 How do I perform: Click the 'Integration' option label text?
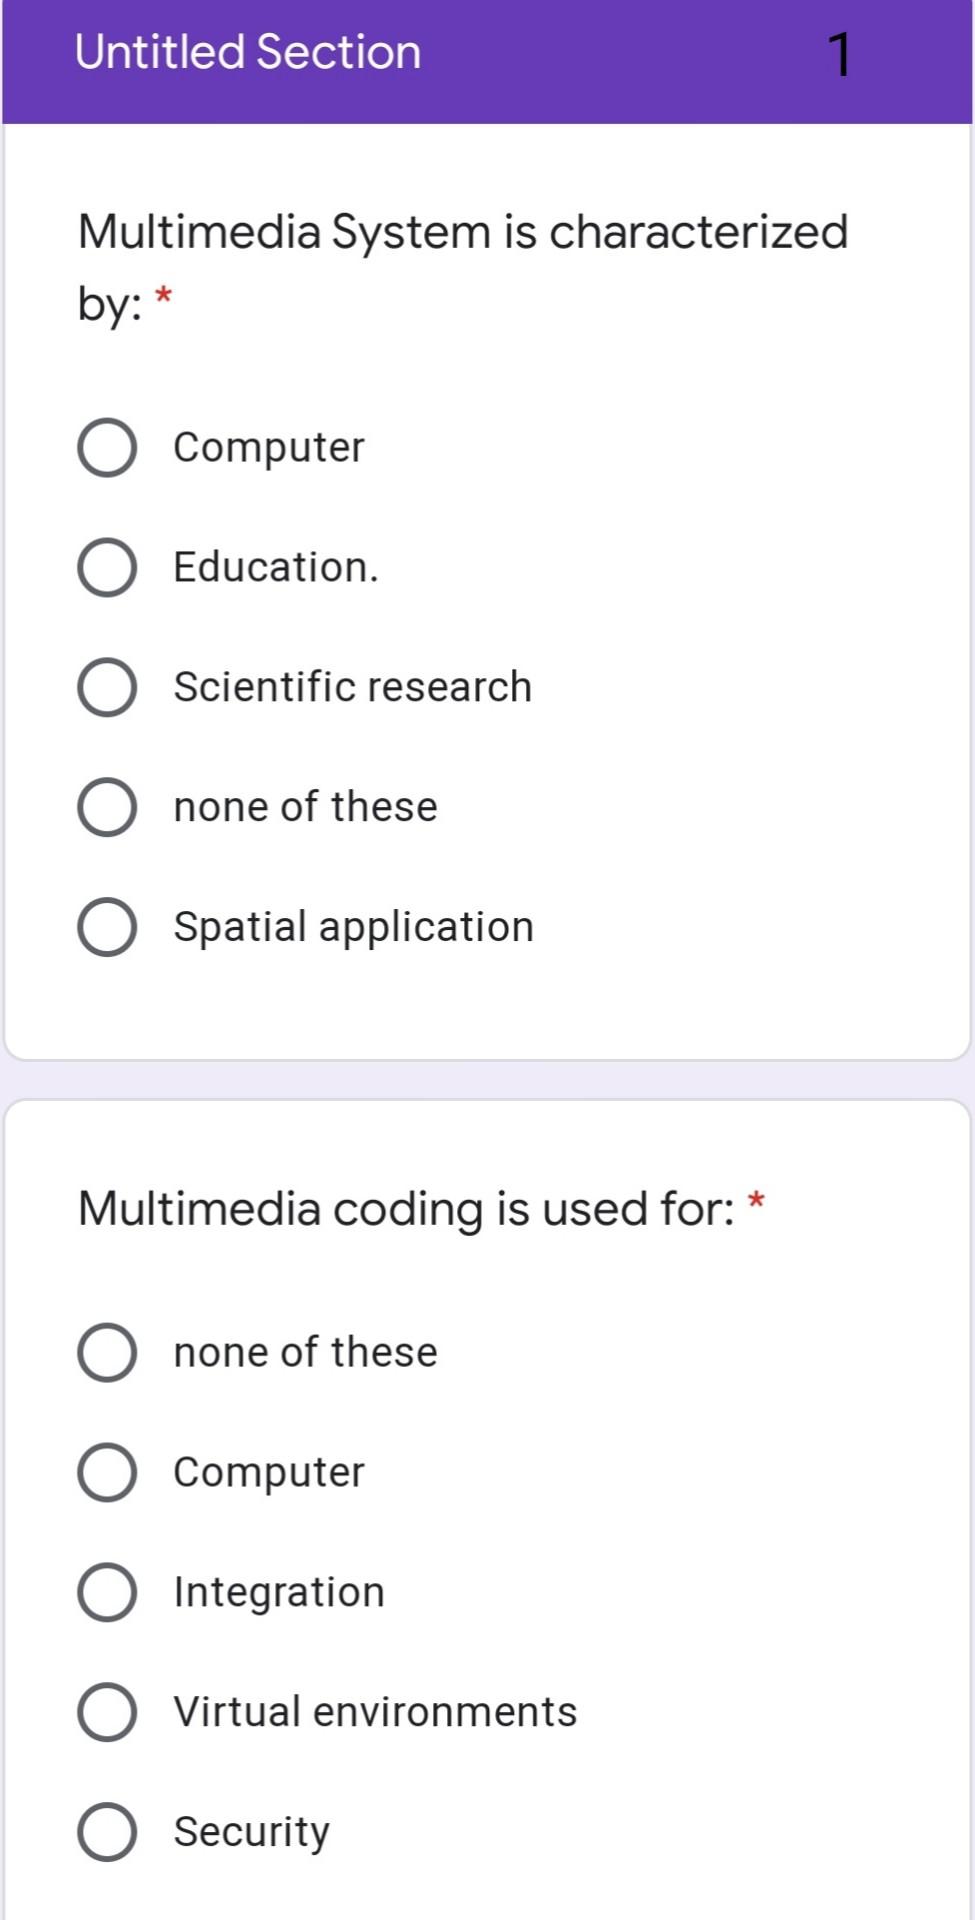[x=279, y=1592]
